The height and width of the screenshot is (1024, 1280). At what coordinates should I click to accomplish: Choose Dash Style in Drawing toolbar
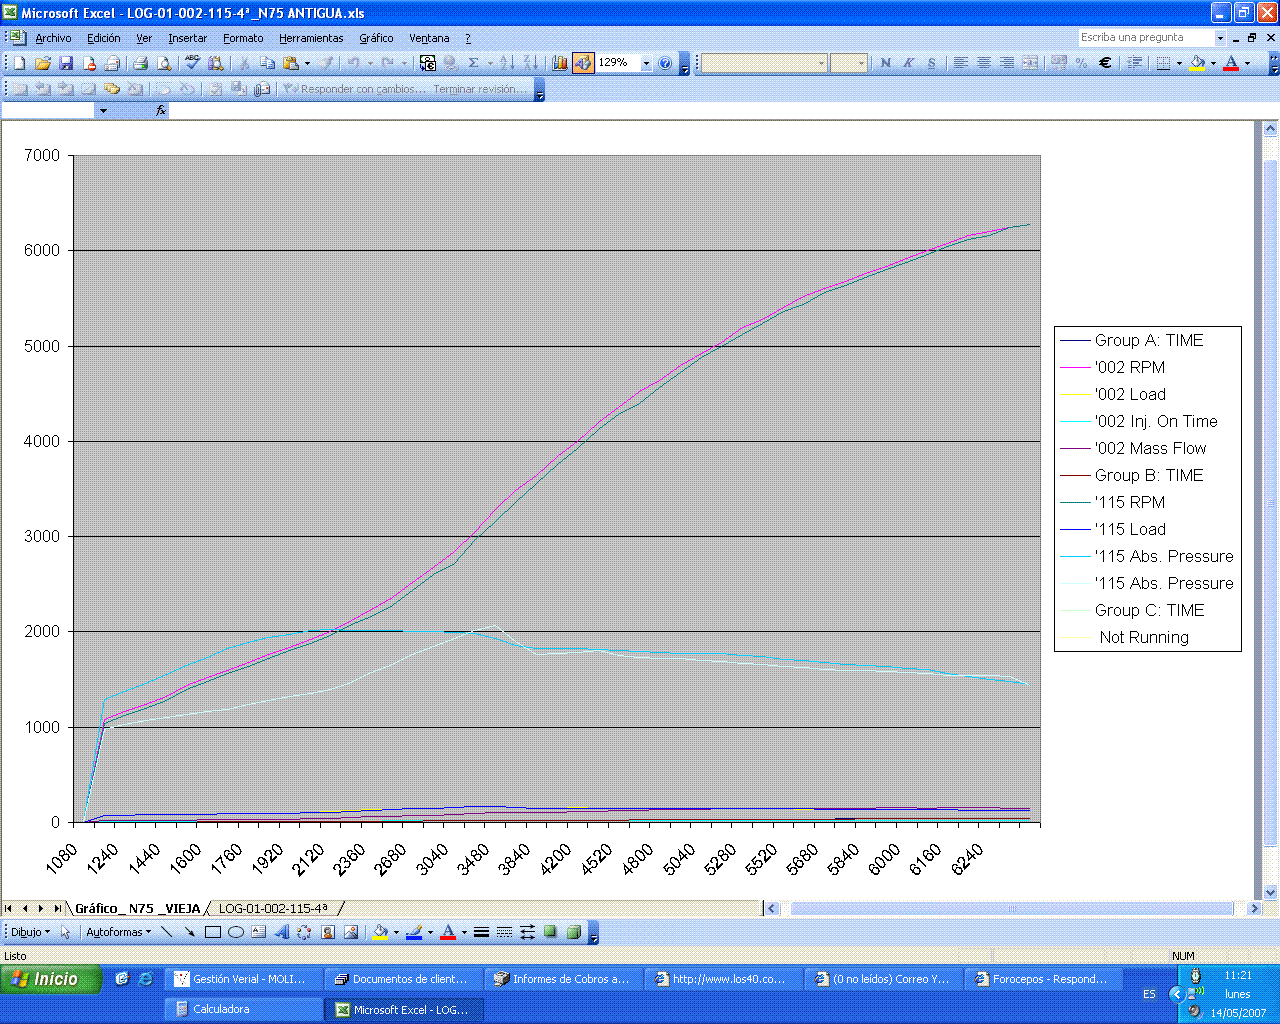504,932
